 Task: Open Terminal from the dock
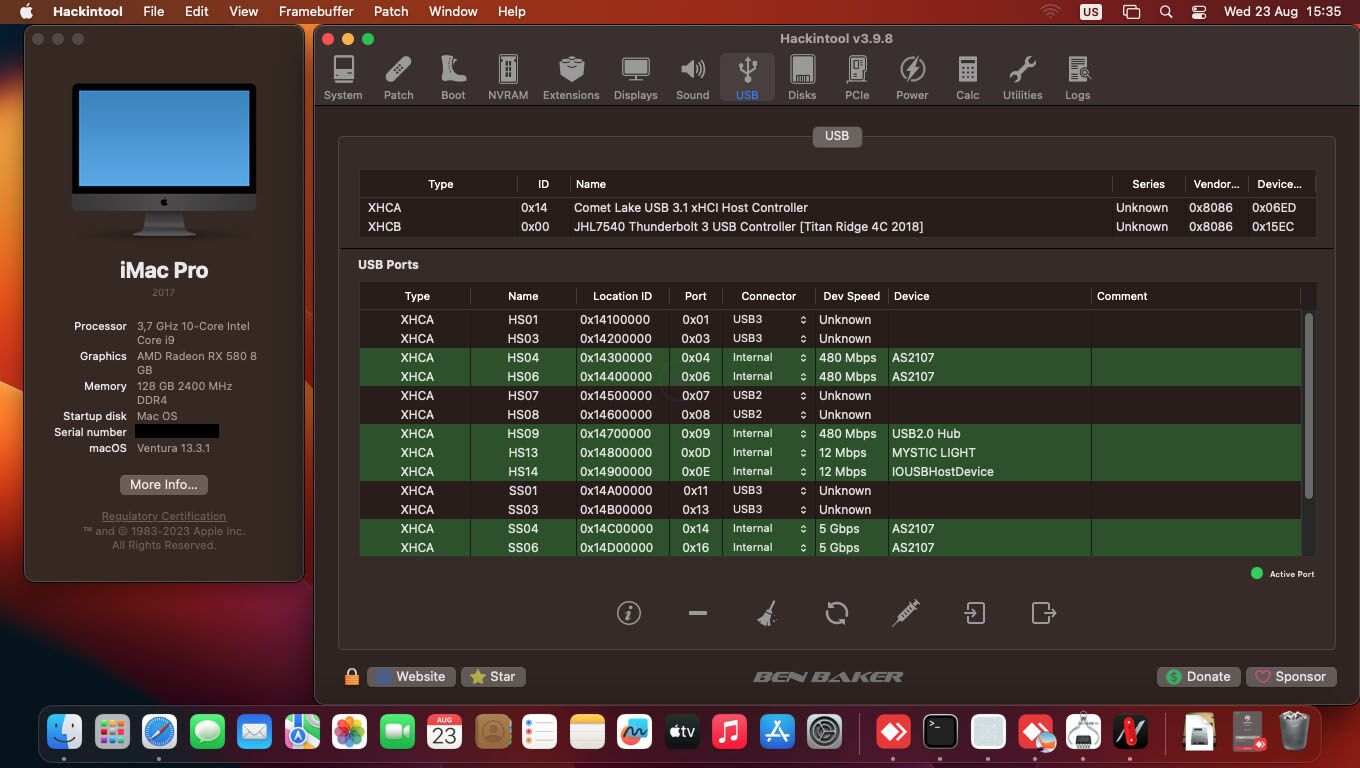click(940, 733)
